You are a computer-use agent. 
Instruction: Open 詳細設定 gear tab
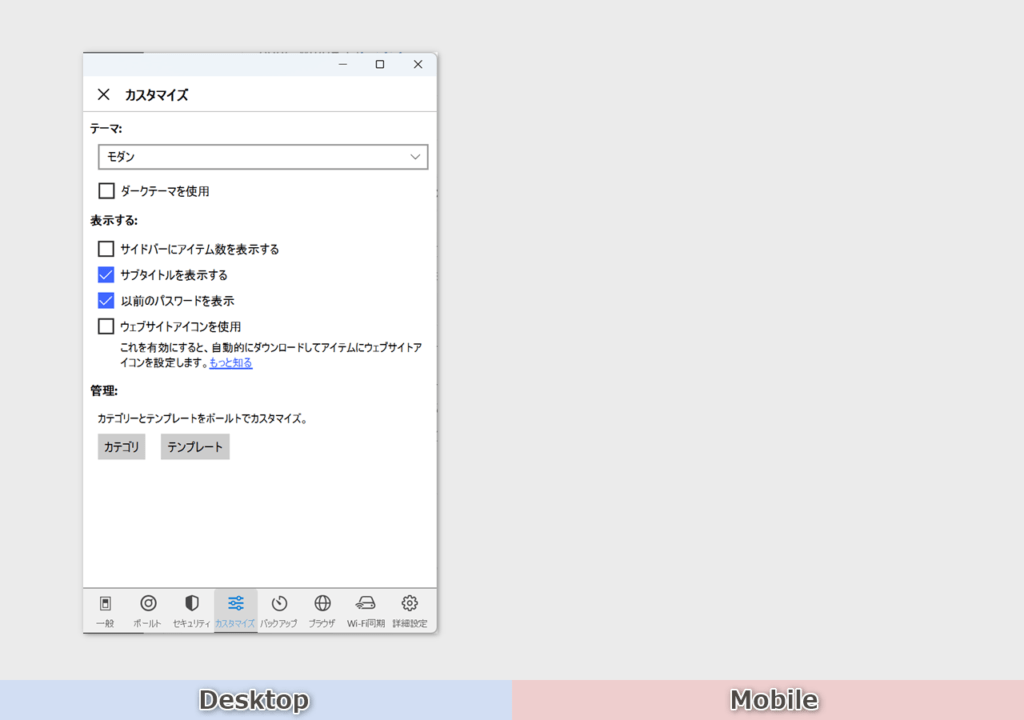click(409, 611)
